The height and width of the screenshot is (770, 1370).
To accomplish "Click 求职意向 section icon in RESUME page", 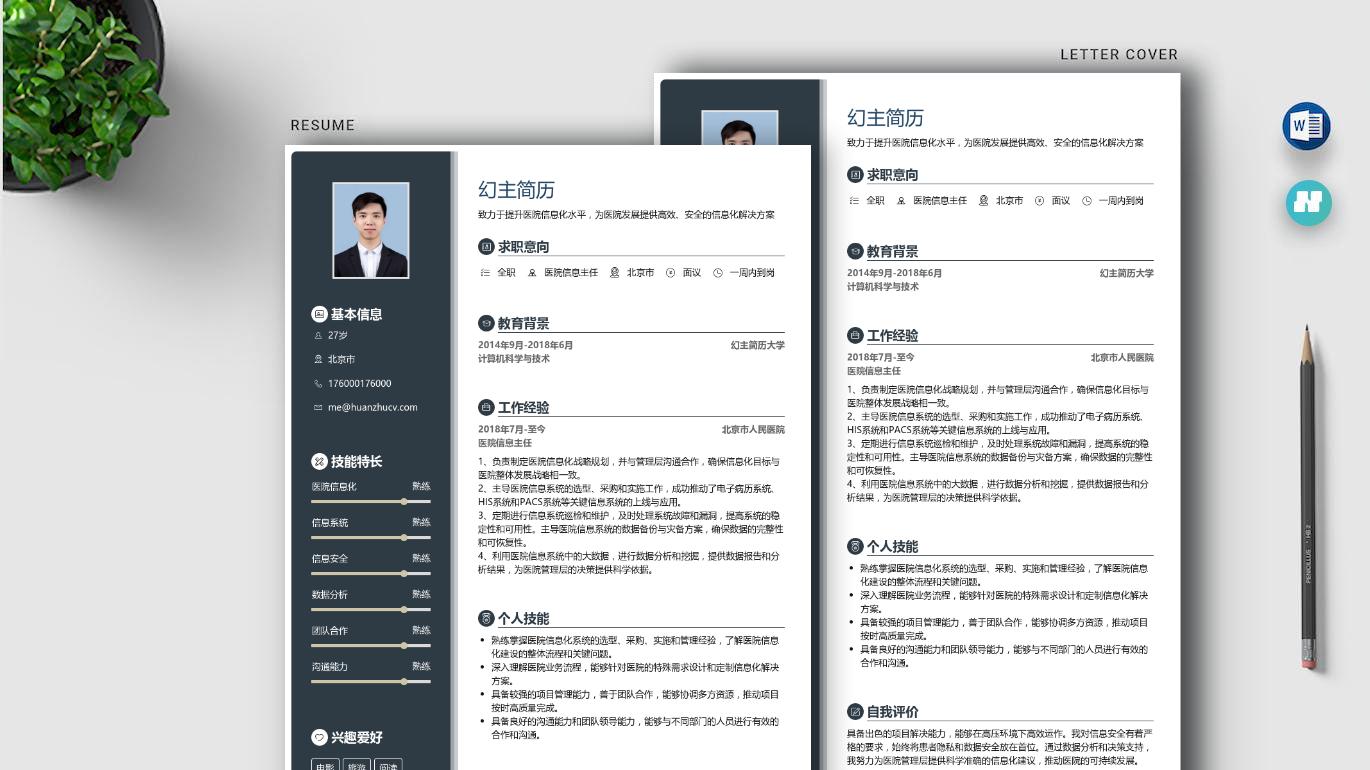I will coord(486,247).
